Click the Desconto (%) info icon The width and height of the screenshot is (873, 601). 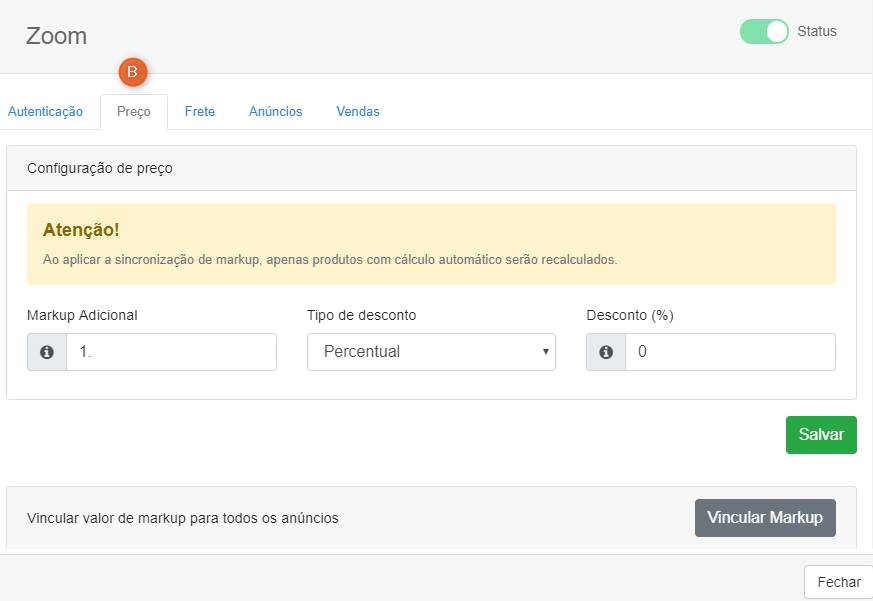pos(606,352)
